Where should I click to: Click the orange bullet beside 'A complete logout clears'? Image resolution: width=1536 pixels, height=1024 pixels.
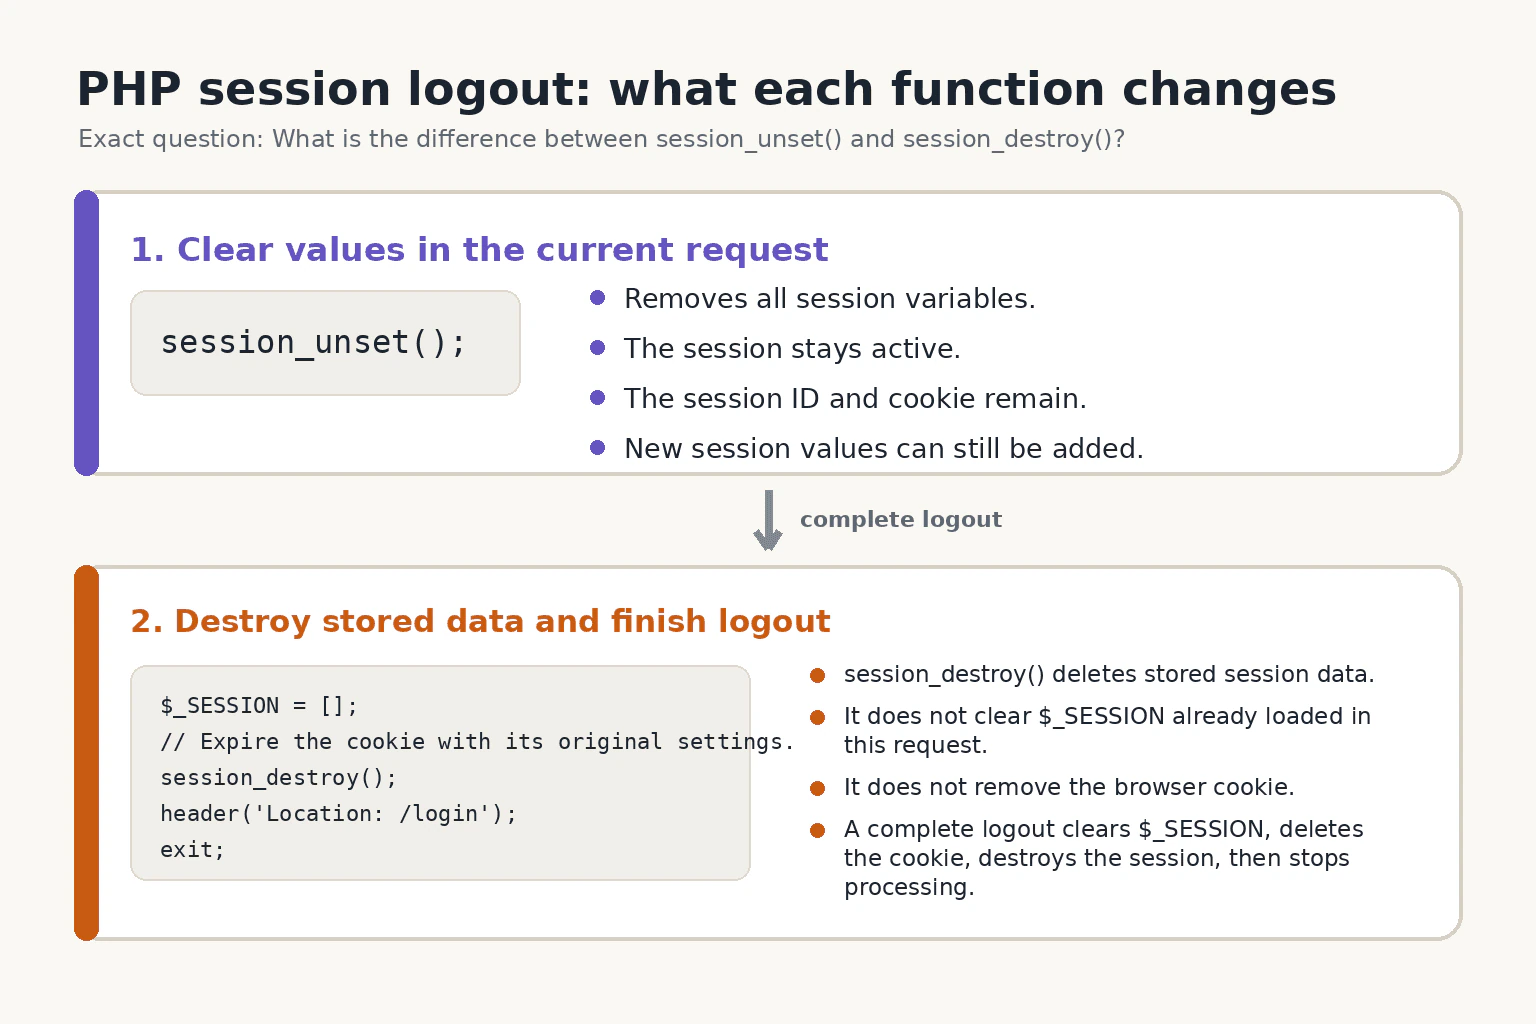(818, 830)
